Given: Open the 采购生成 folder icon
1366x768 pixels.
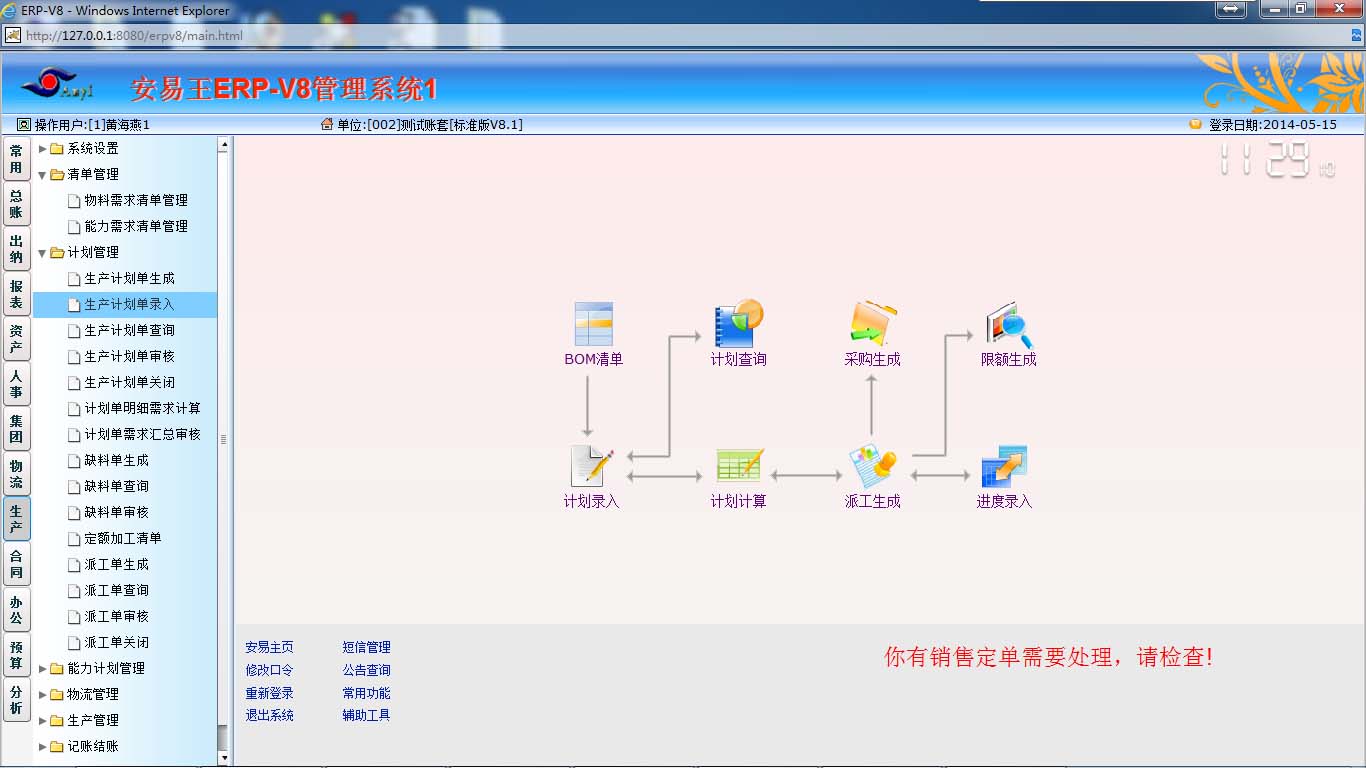Looking at the screenshot, I should [x=873, y=325].
